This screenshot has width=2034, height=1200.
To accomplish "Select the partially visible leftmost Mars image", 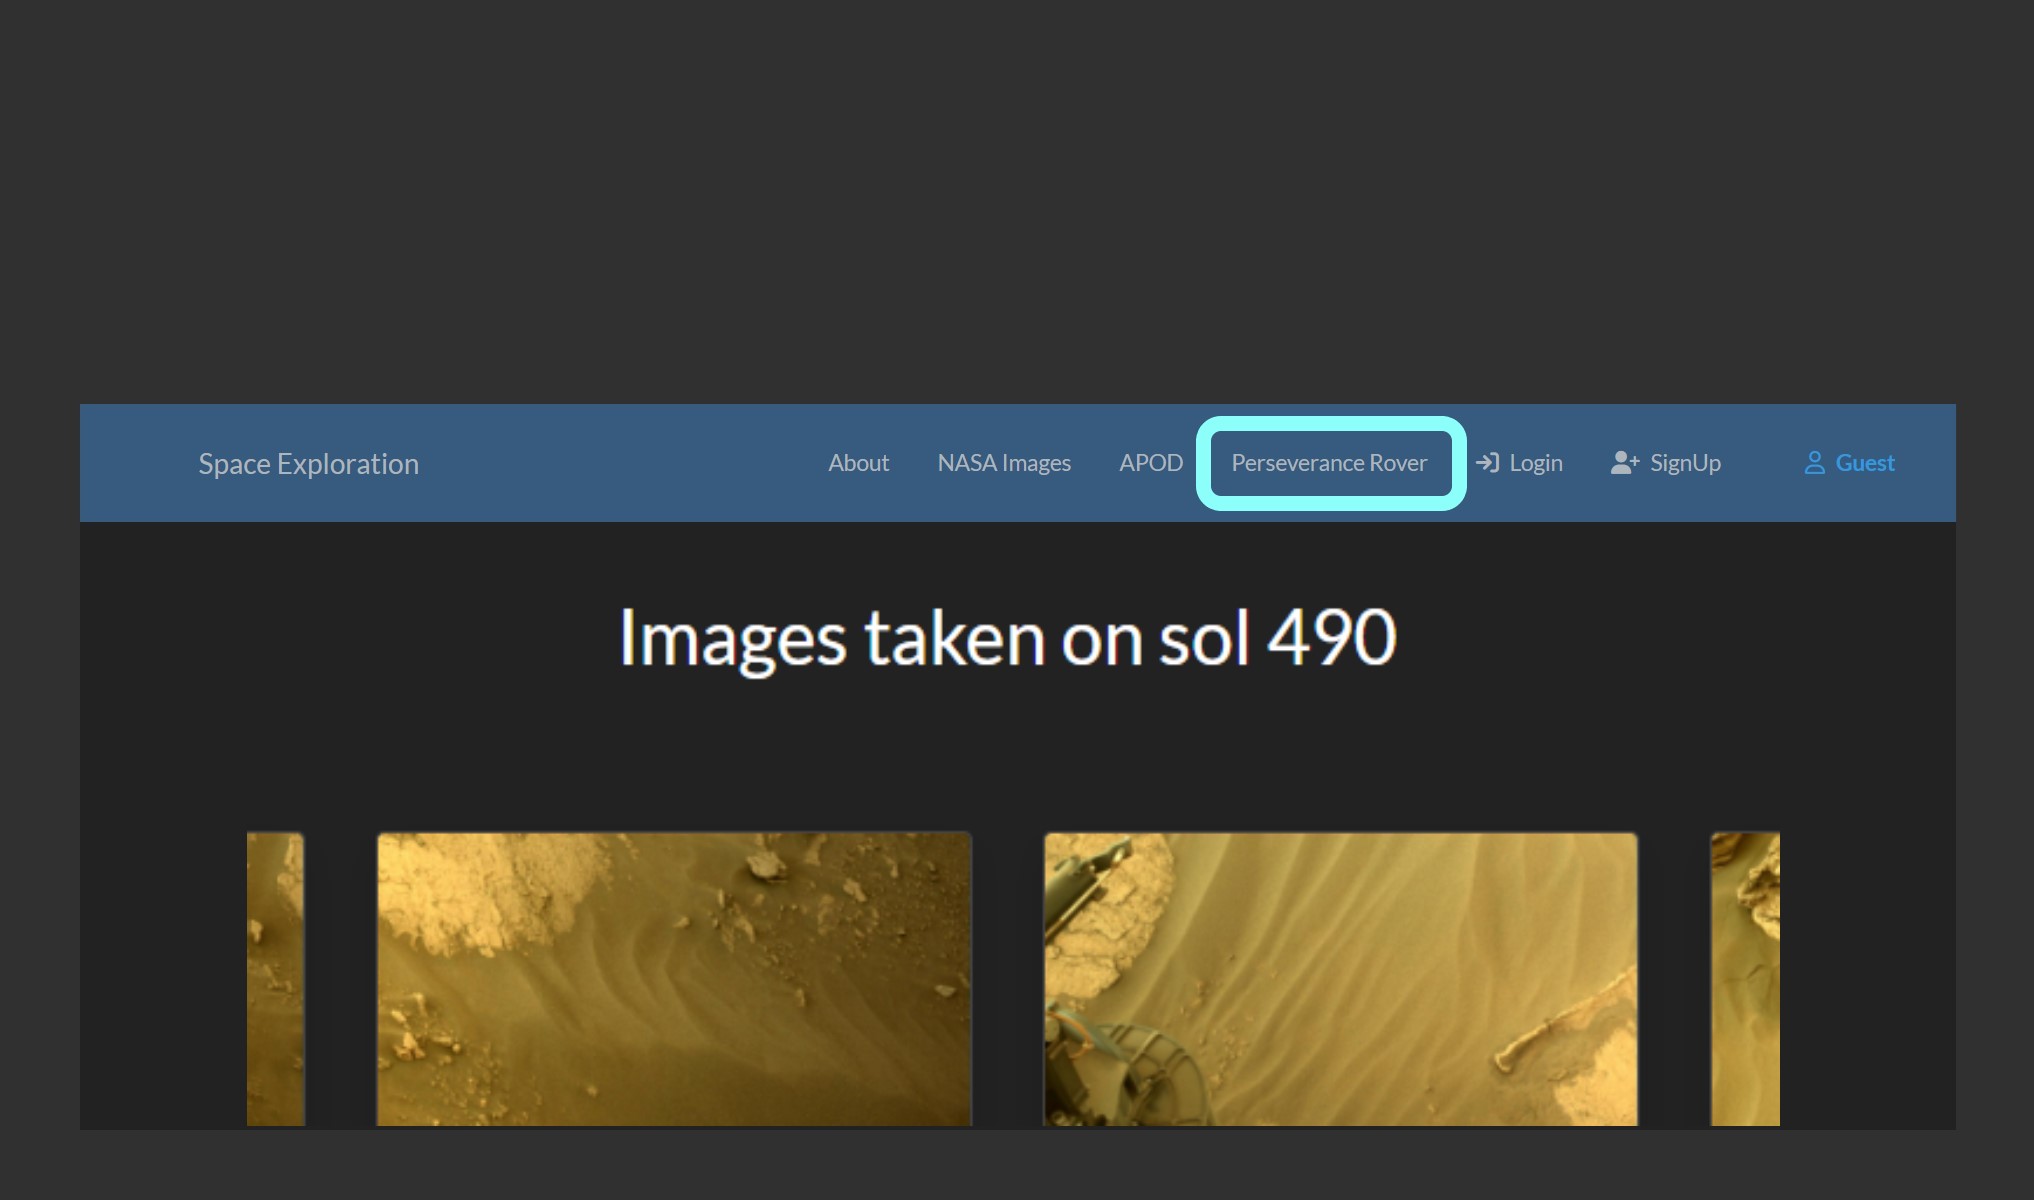I will tap(275, 980).
